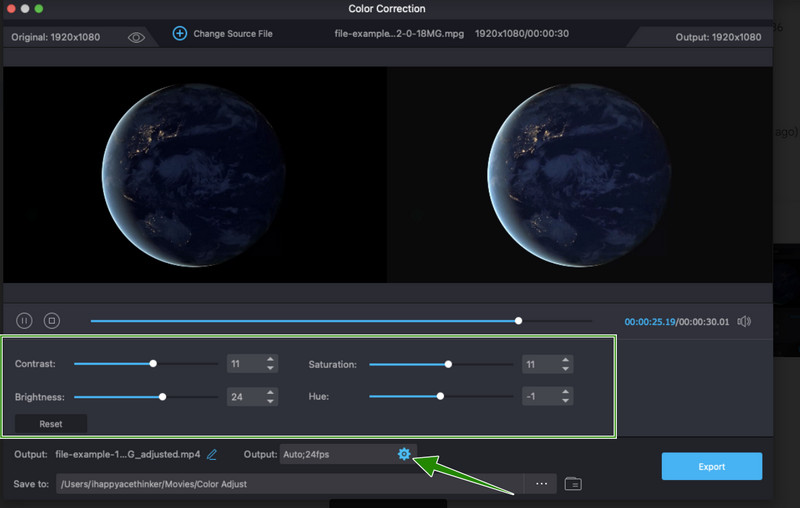Click the video timeline progress handle
Image resolution: width=800 pixels, height=508 pixels.
pos(518,321)
